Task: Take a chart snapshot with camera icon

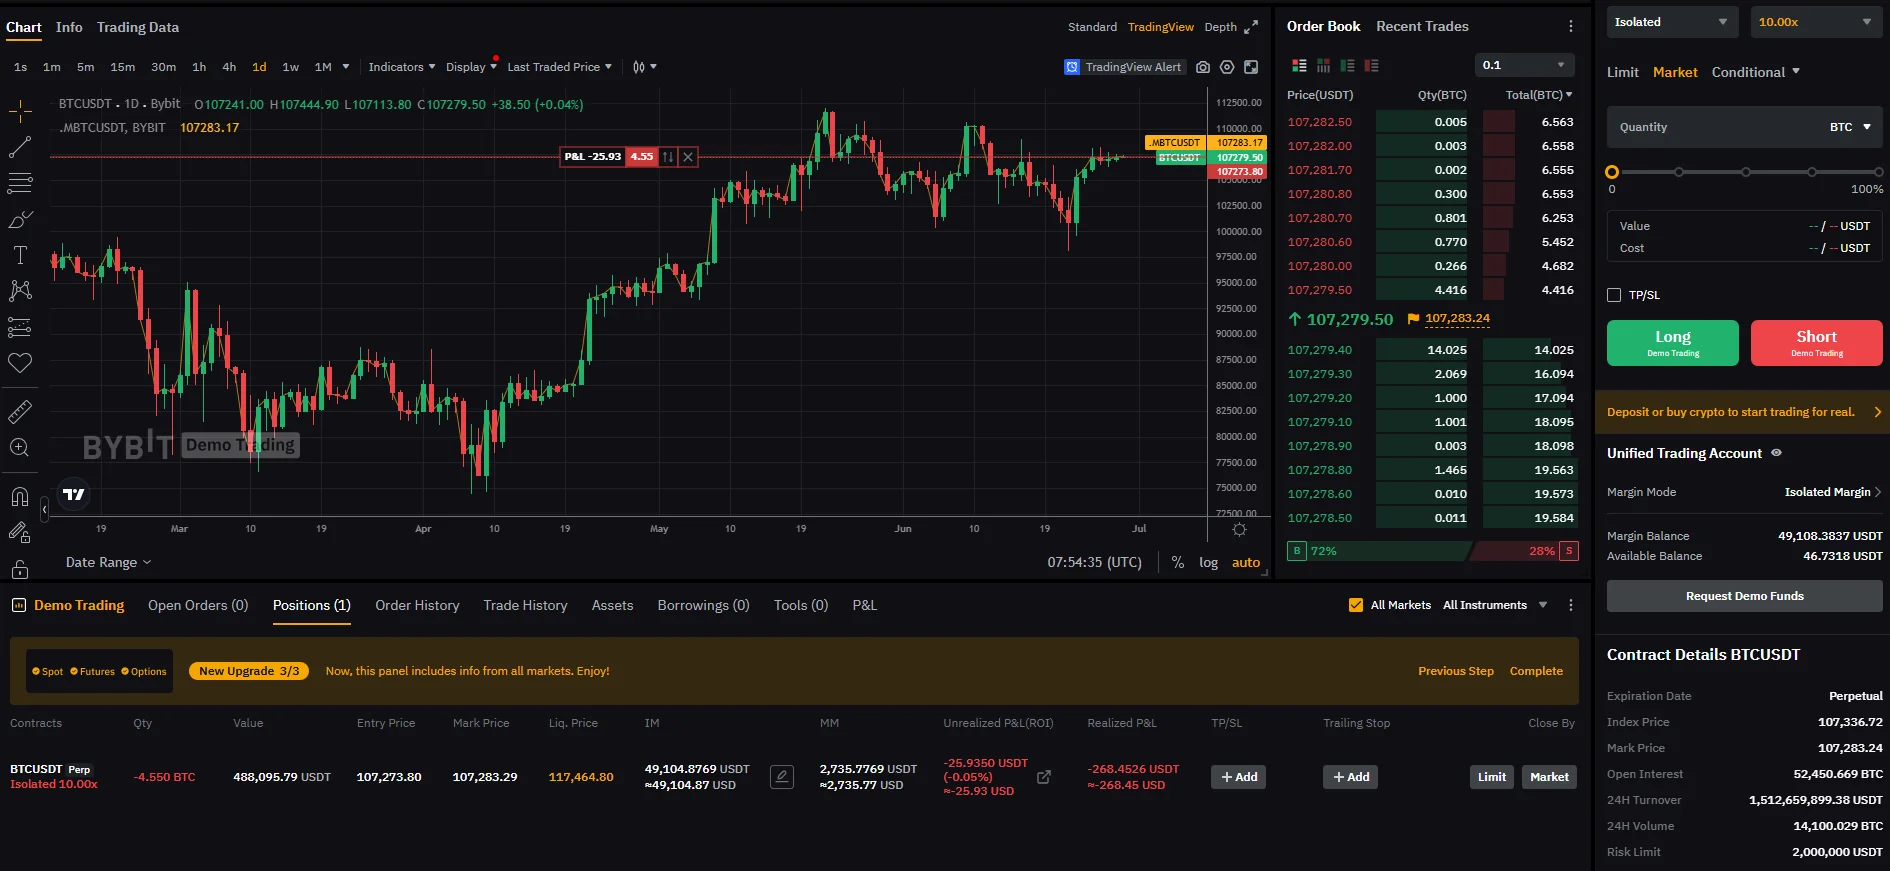Action: pyautogui.click(x=1203, y=67)
